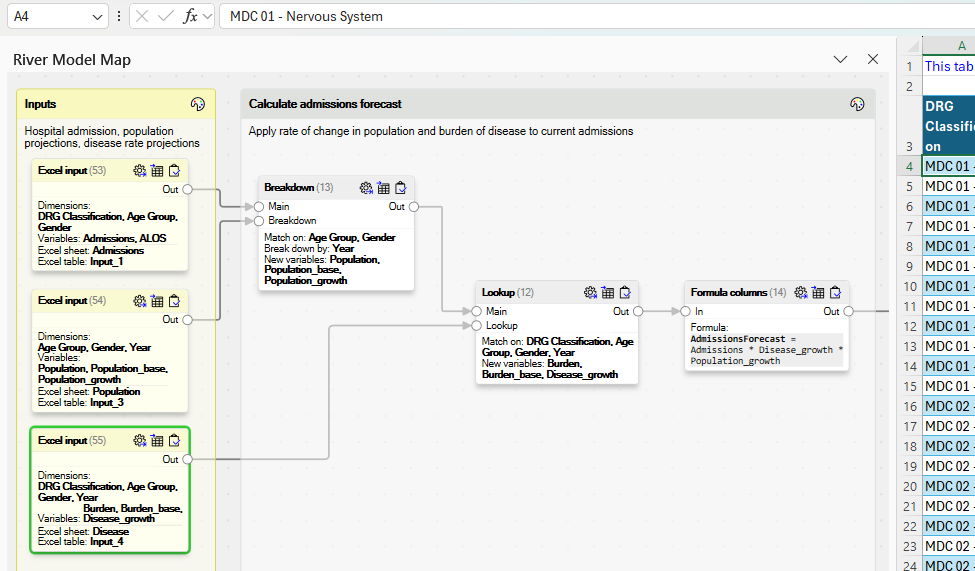975x571 pixels.
Task: Select row 1 header in worksheet
Action: tap(909, 66)
